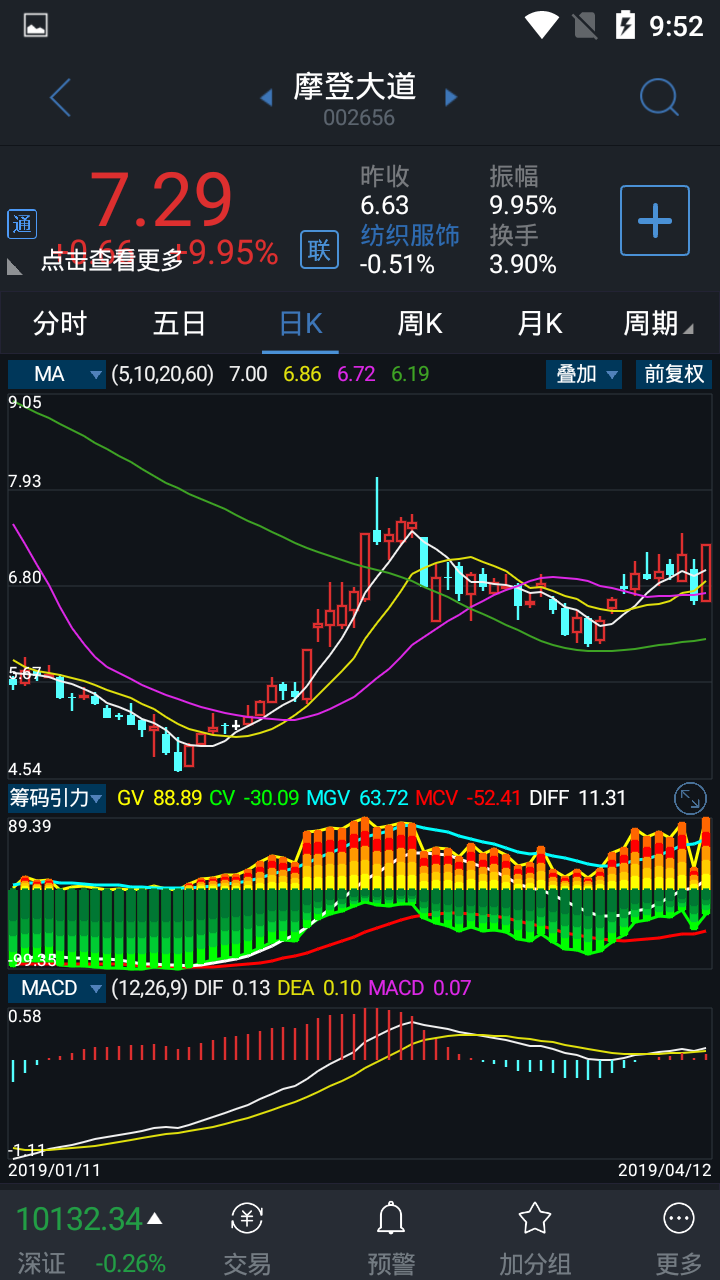Switch to the 分时 tab
This screenshot has height=1280, width=720.
click(60, 324)
